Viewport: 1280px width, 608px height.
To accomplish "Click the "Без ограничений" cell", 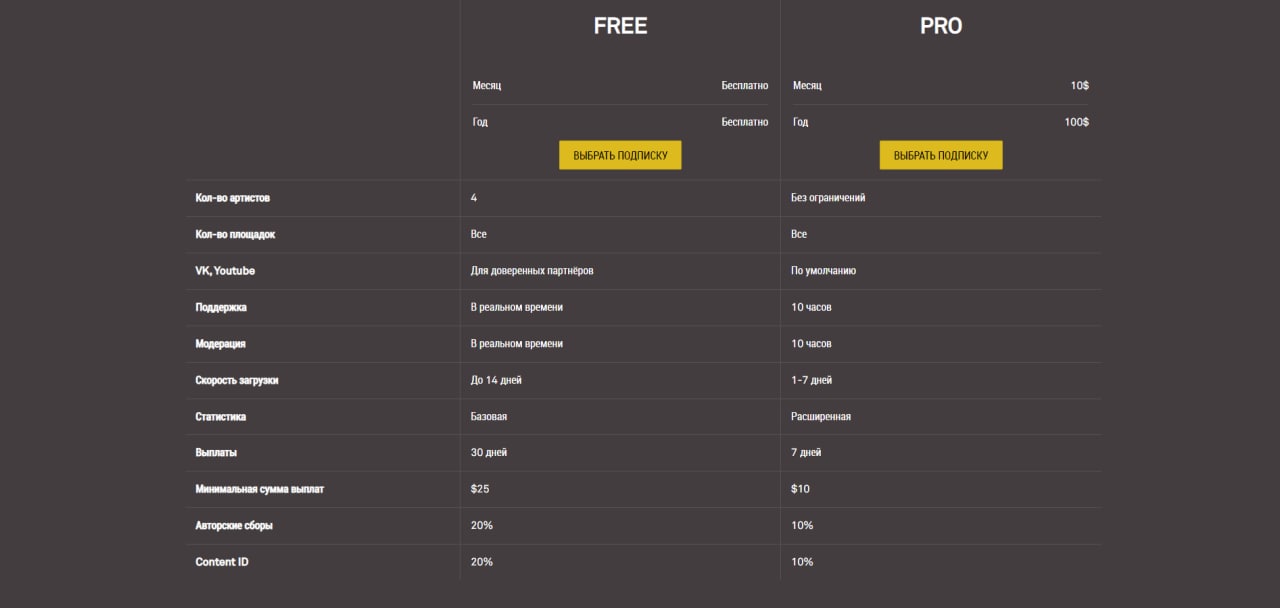I will coord(828,198).
